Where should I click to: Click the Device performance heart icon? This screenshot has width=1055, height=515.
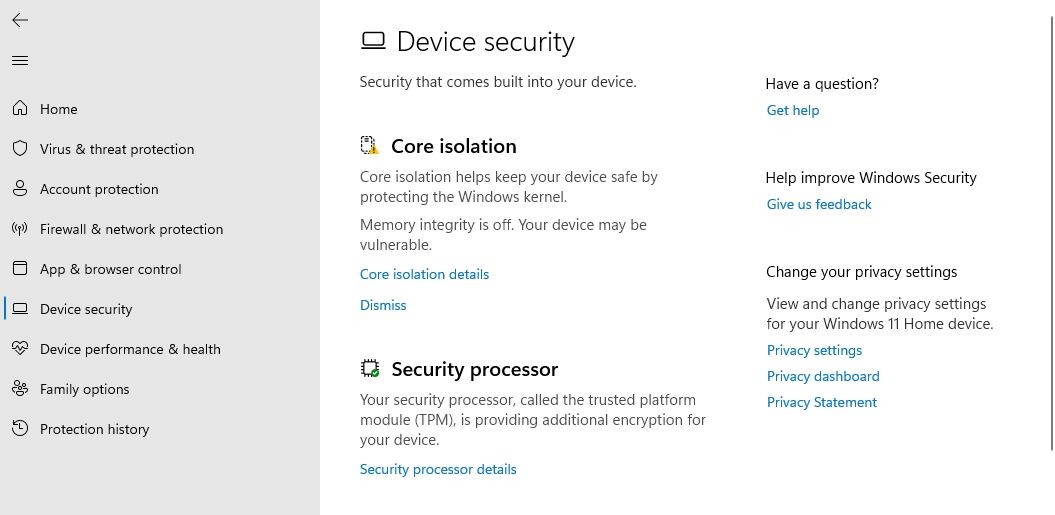coord(20,349)
